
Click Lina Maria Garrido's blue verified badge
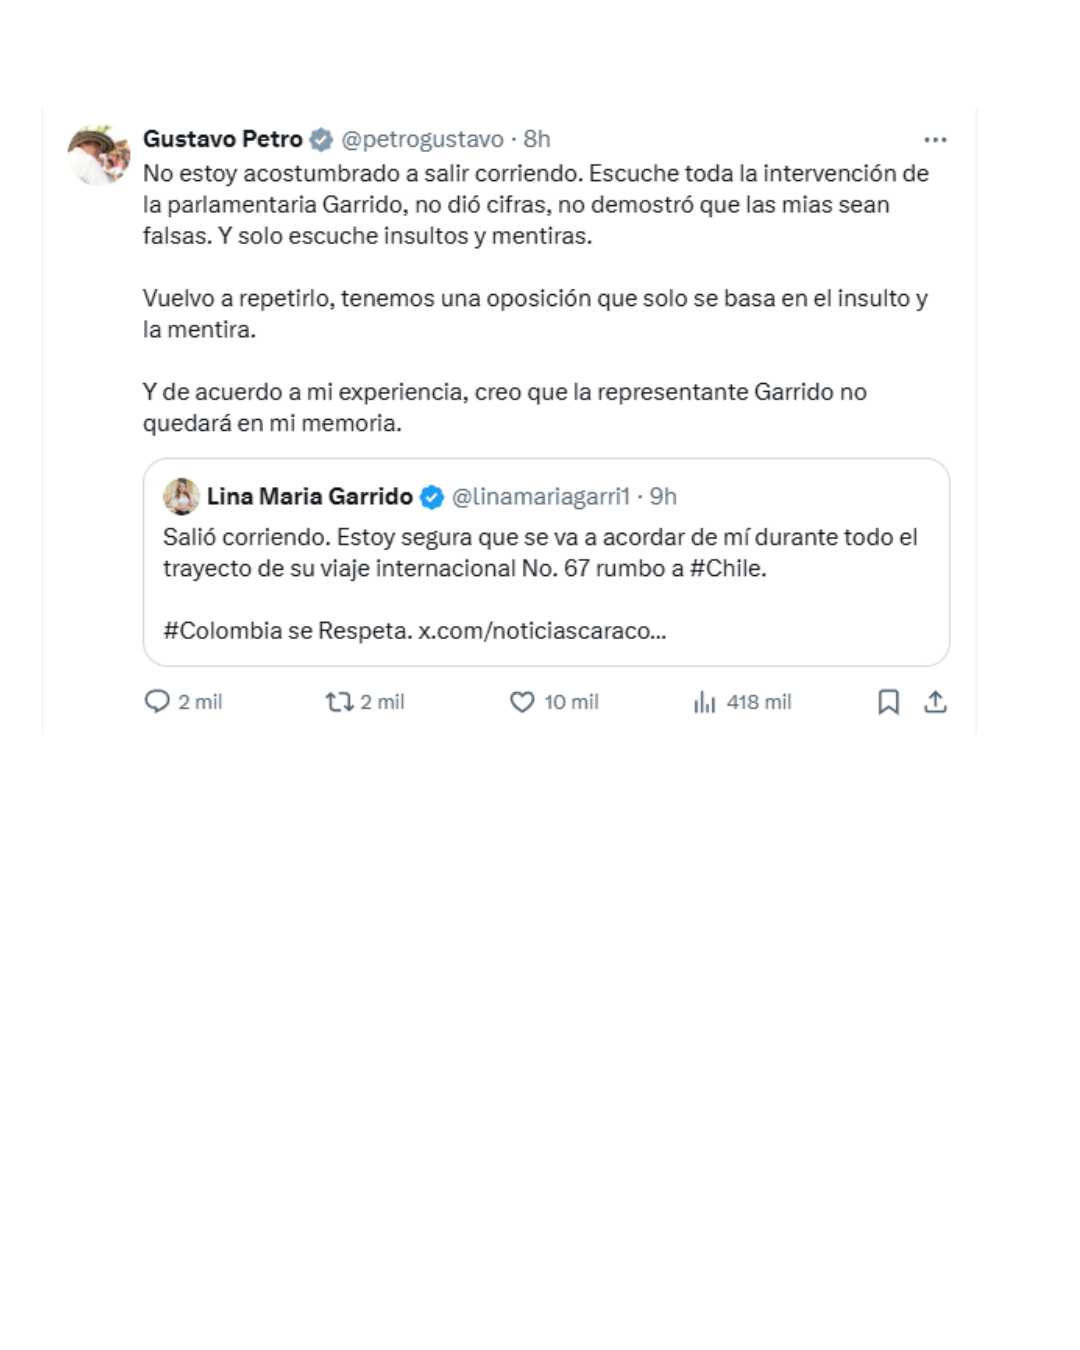point(431,497)
